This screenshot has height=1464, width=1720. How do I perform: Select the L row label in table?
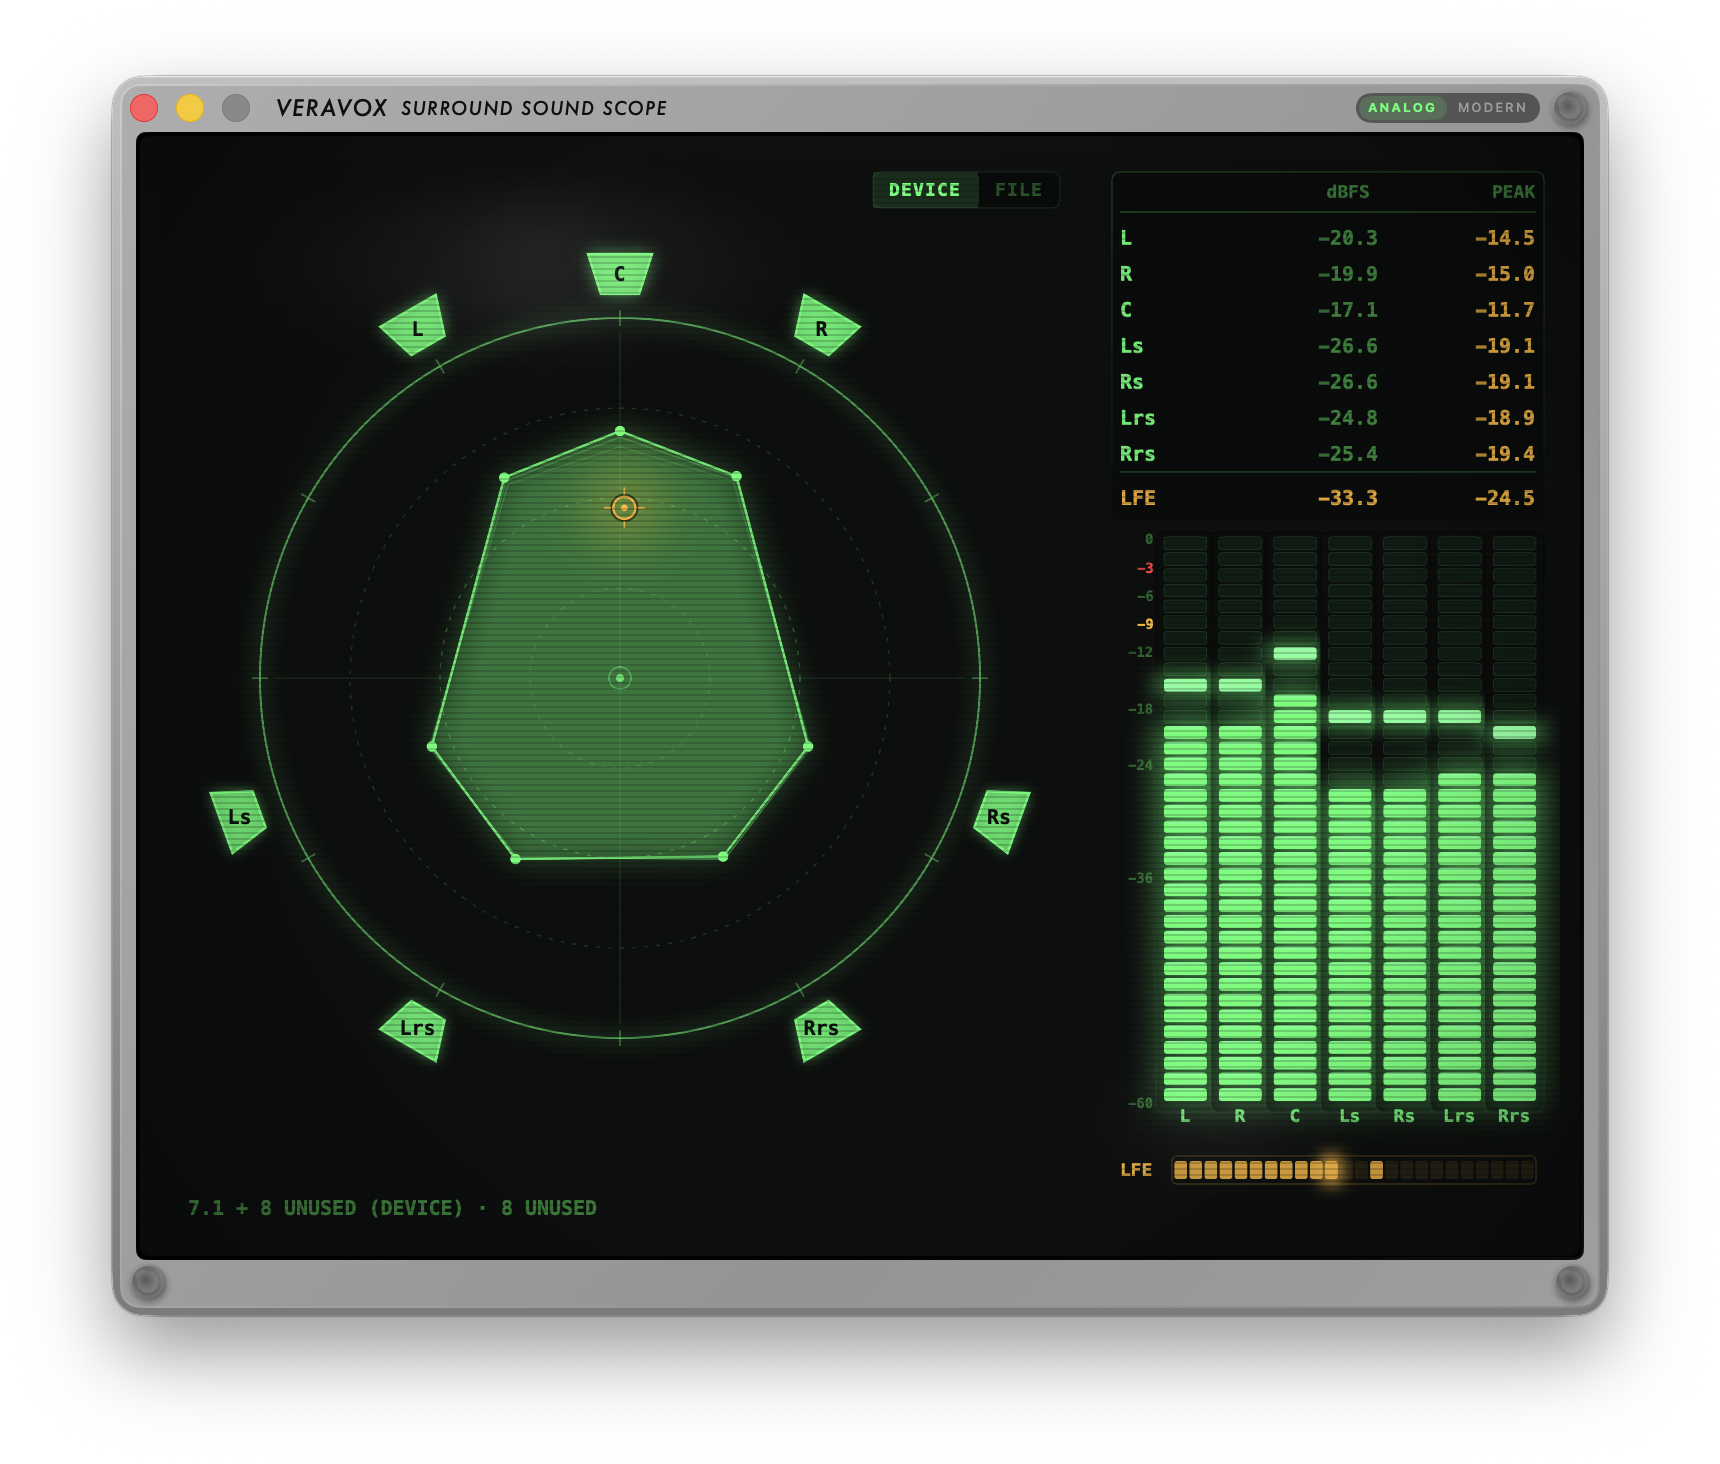[x=1126, y=238]
